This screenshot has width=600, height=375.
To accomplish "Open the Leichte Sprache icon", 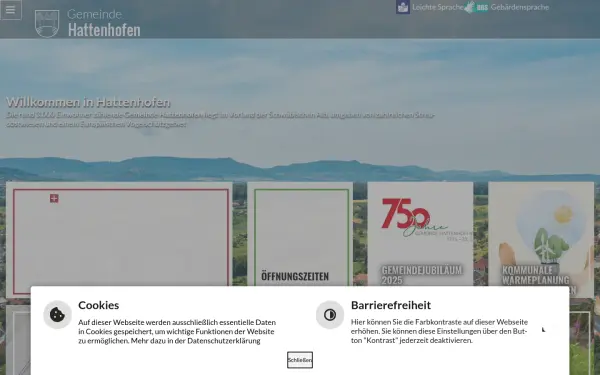I will coord(403,7).
